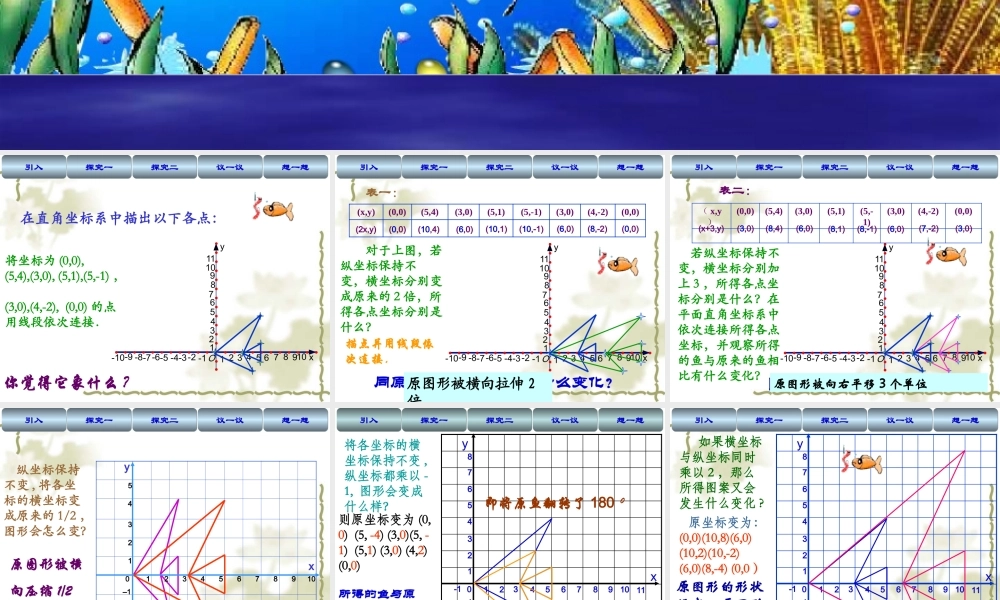Click the button after 议一议 on plot-points slide

click(x=295, y=167)
